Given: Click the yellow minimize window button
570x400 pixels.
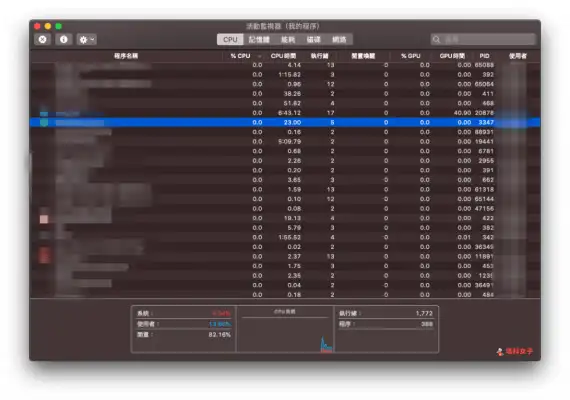Looking at the screenshot, I should pos(48,26).
